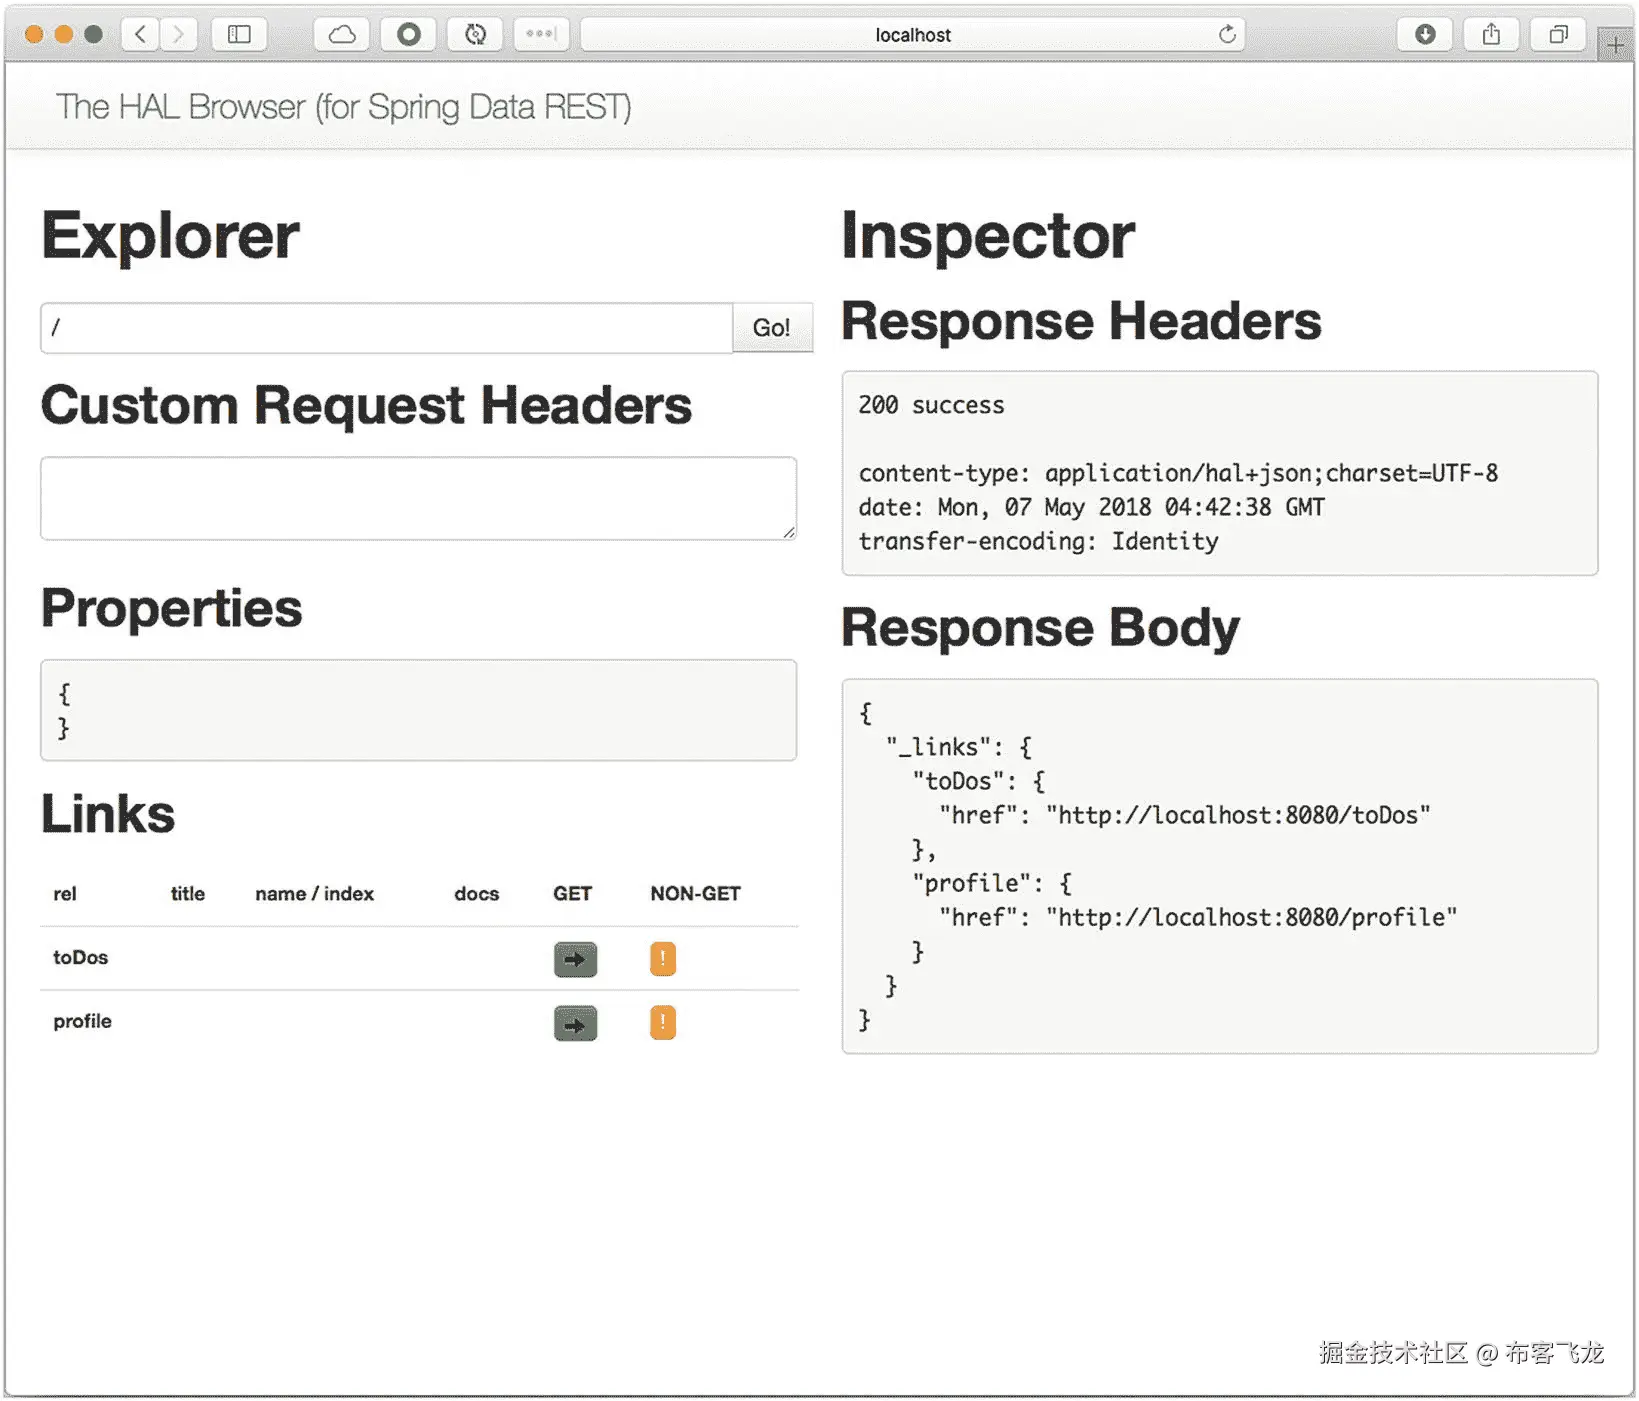Click the Safari forward arrow

178,34
